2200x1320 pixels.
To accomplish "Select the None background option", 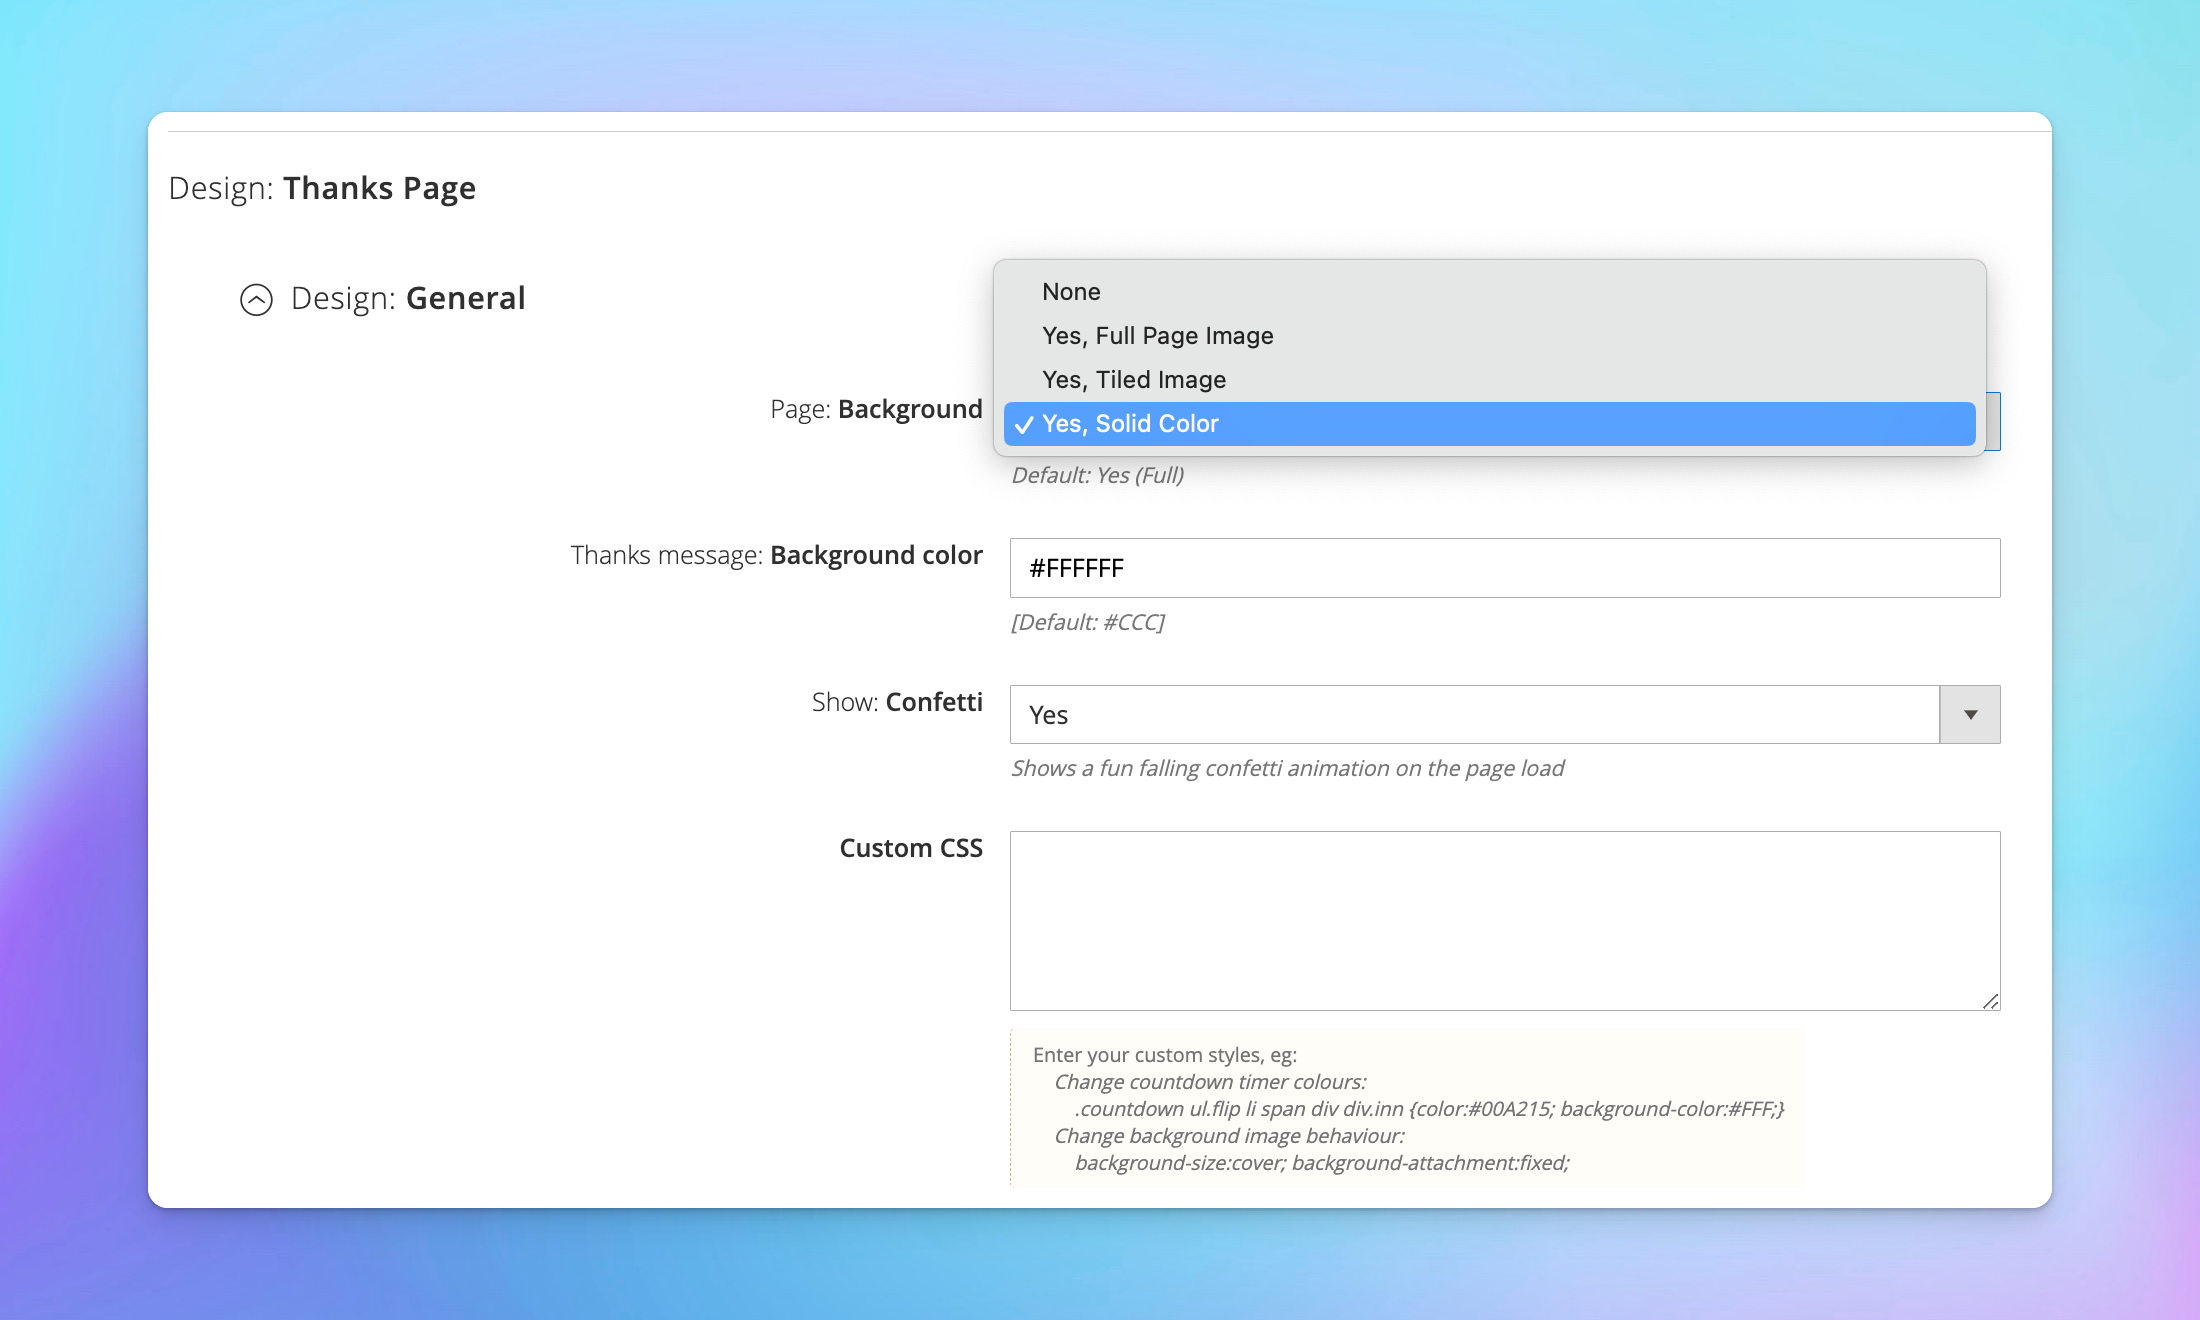I will coord(1489,292).
